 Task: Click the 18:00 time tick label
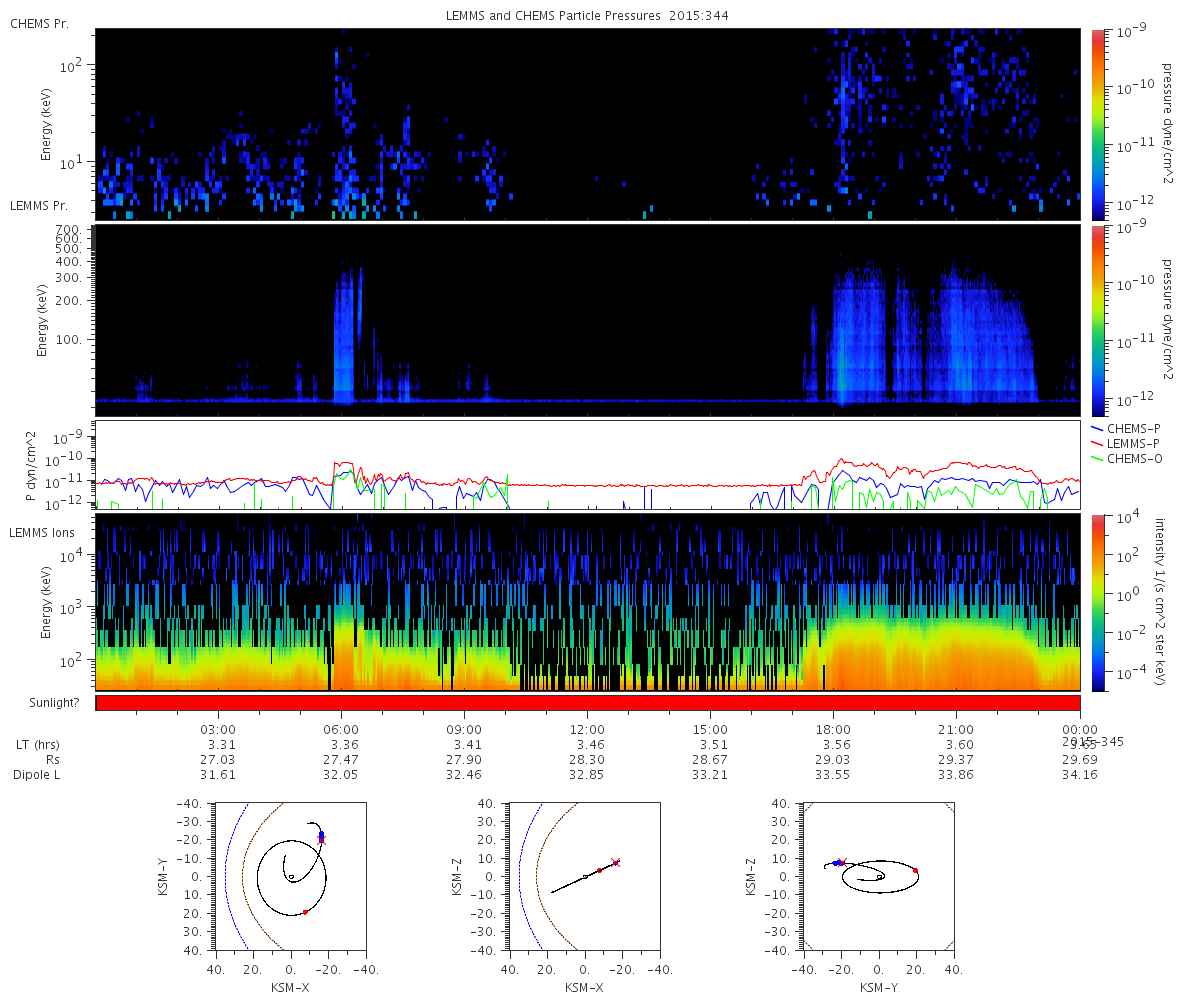click(833, 729)
